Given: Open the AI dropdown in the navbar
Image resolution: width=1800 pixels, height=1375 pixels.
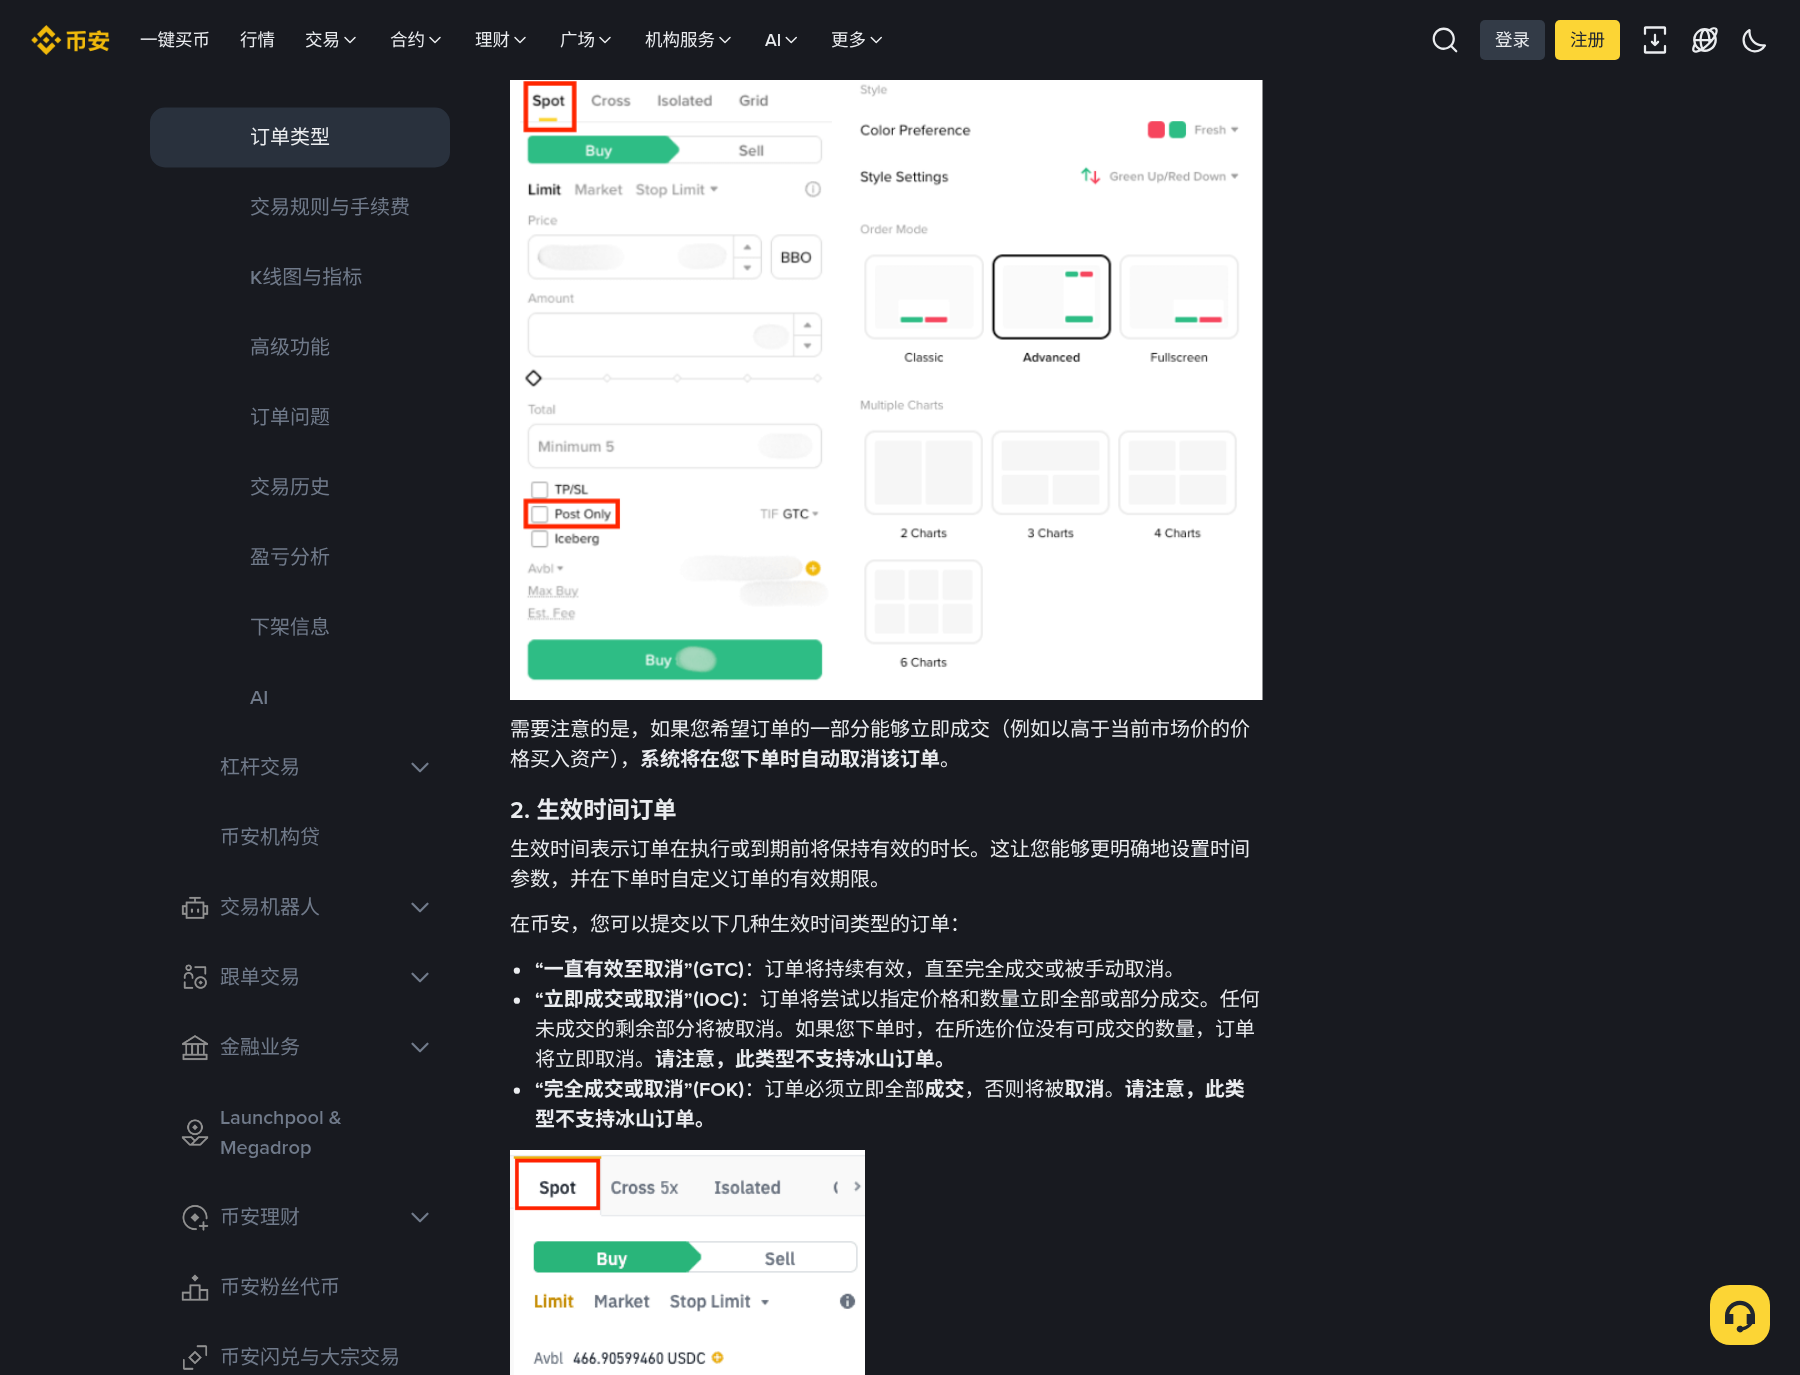Looking at the screenshot, I should pyautogui.click(x=781, y=40).
